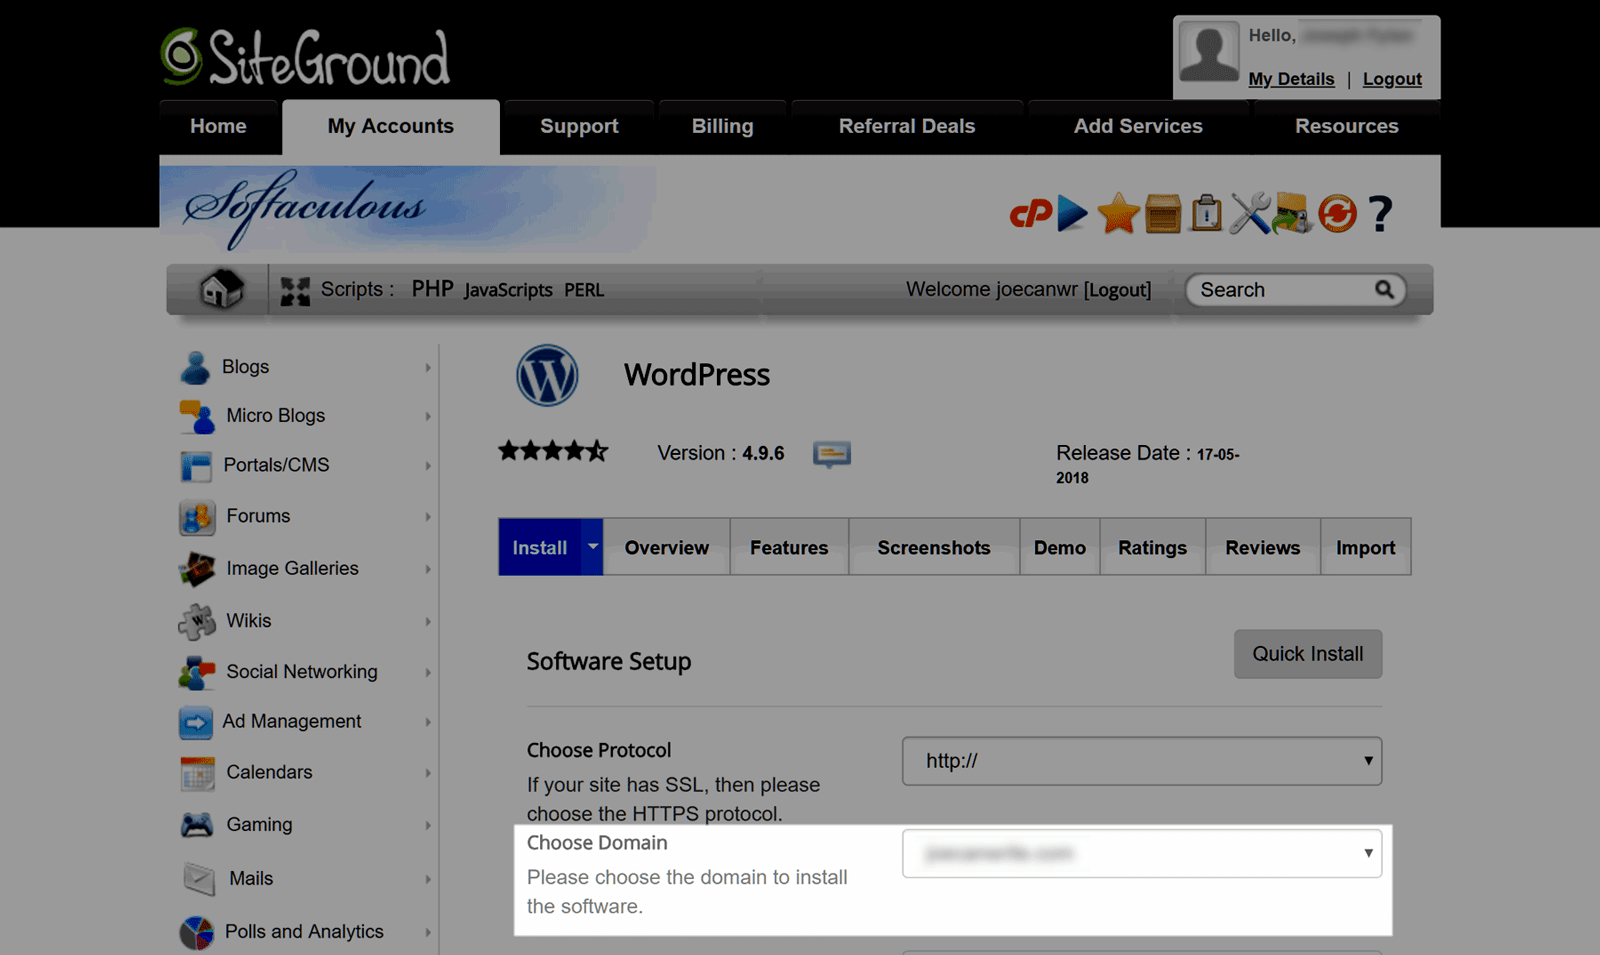
Task: Click the Image Galleries category icon
Action: click(x=197, y=569)
